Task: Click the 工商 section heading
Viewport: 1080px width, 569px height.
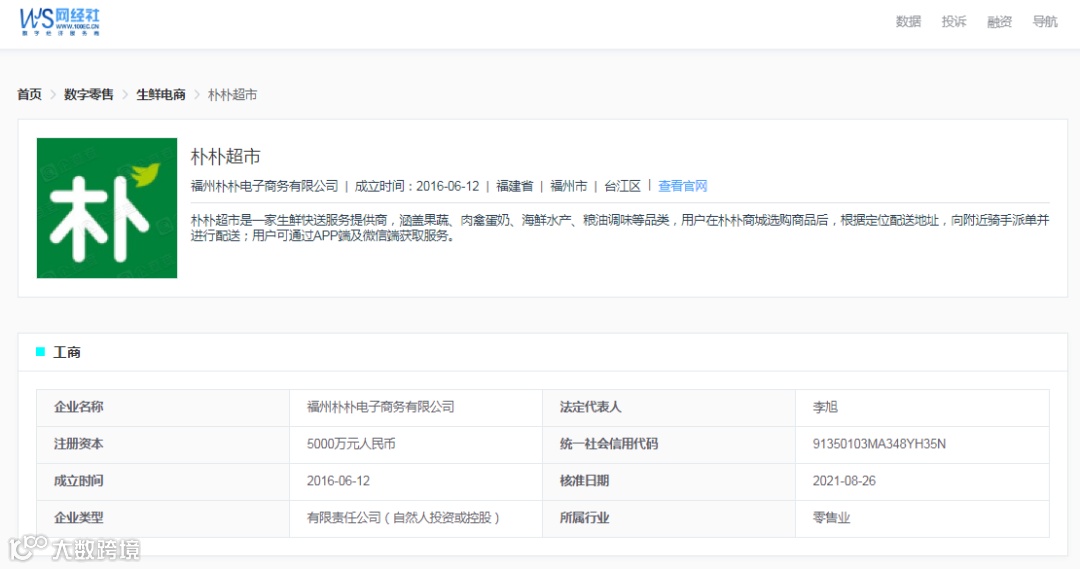Action: 67,352
